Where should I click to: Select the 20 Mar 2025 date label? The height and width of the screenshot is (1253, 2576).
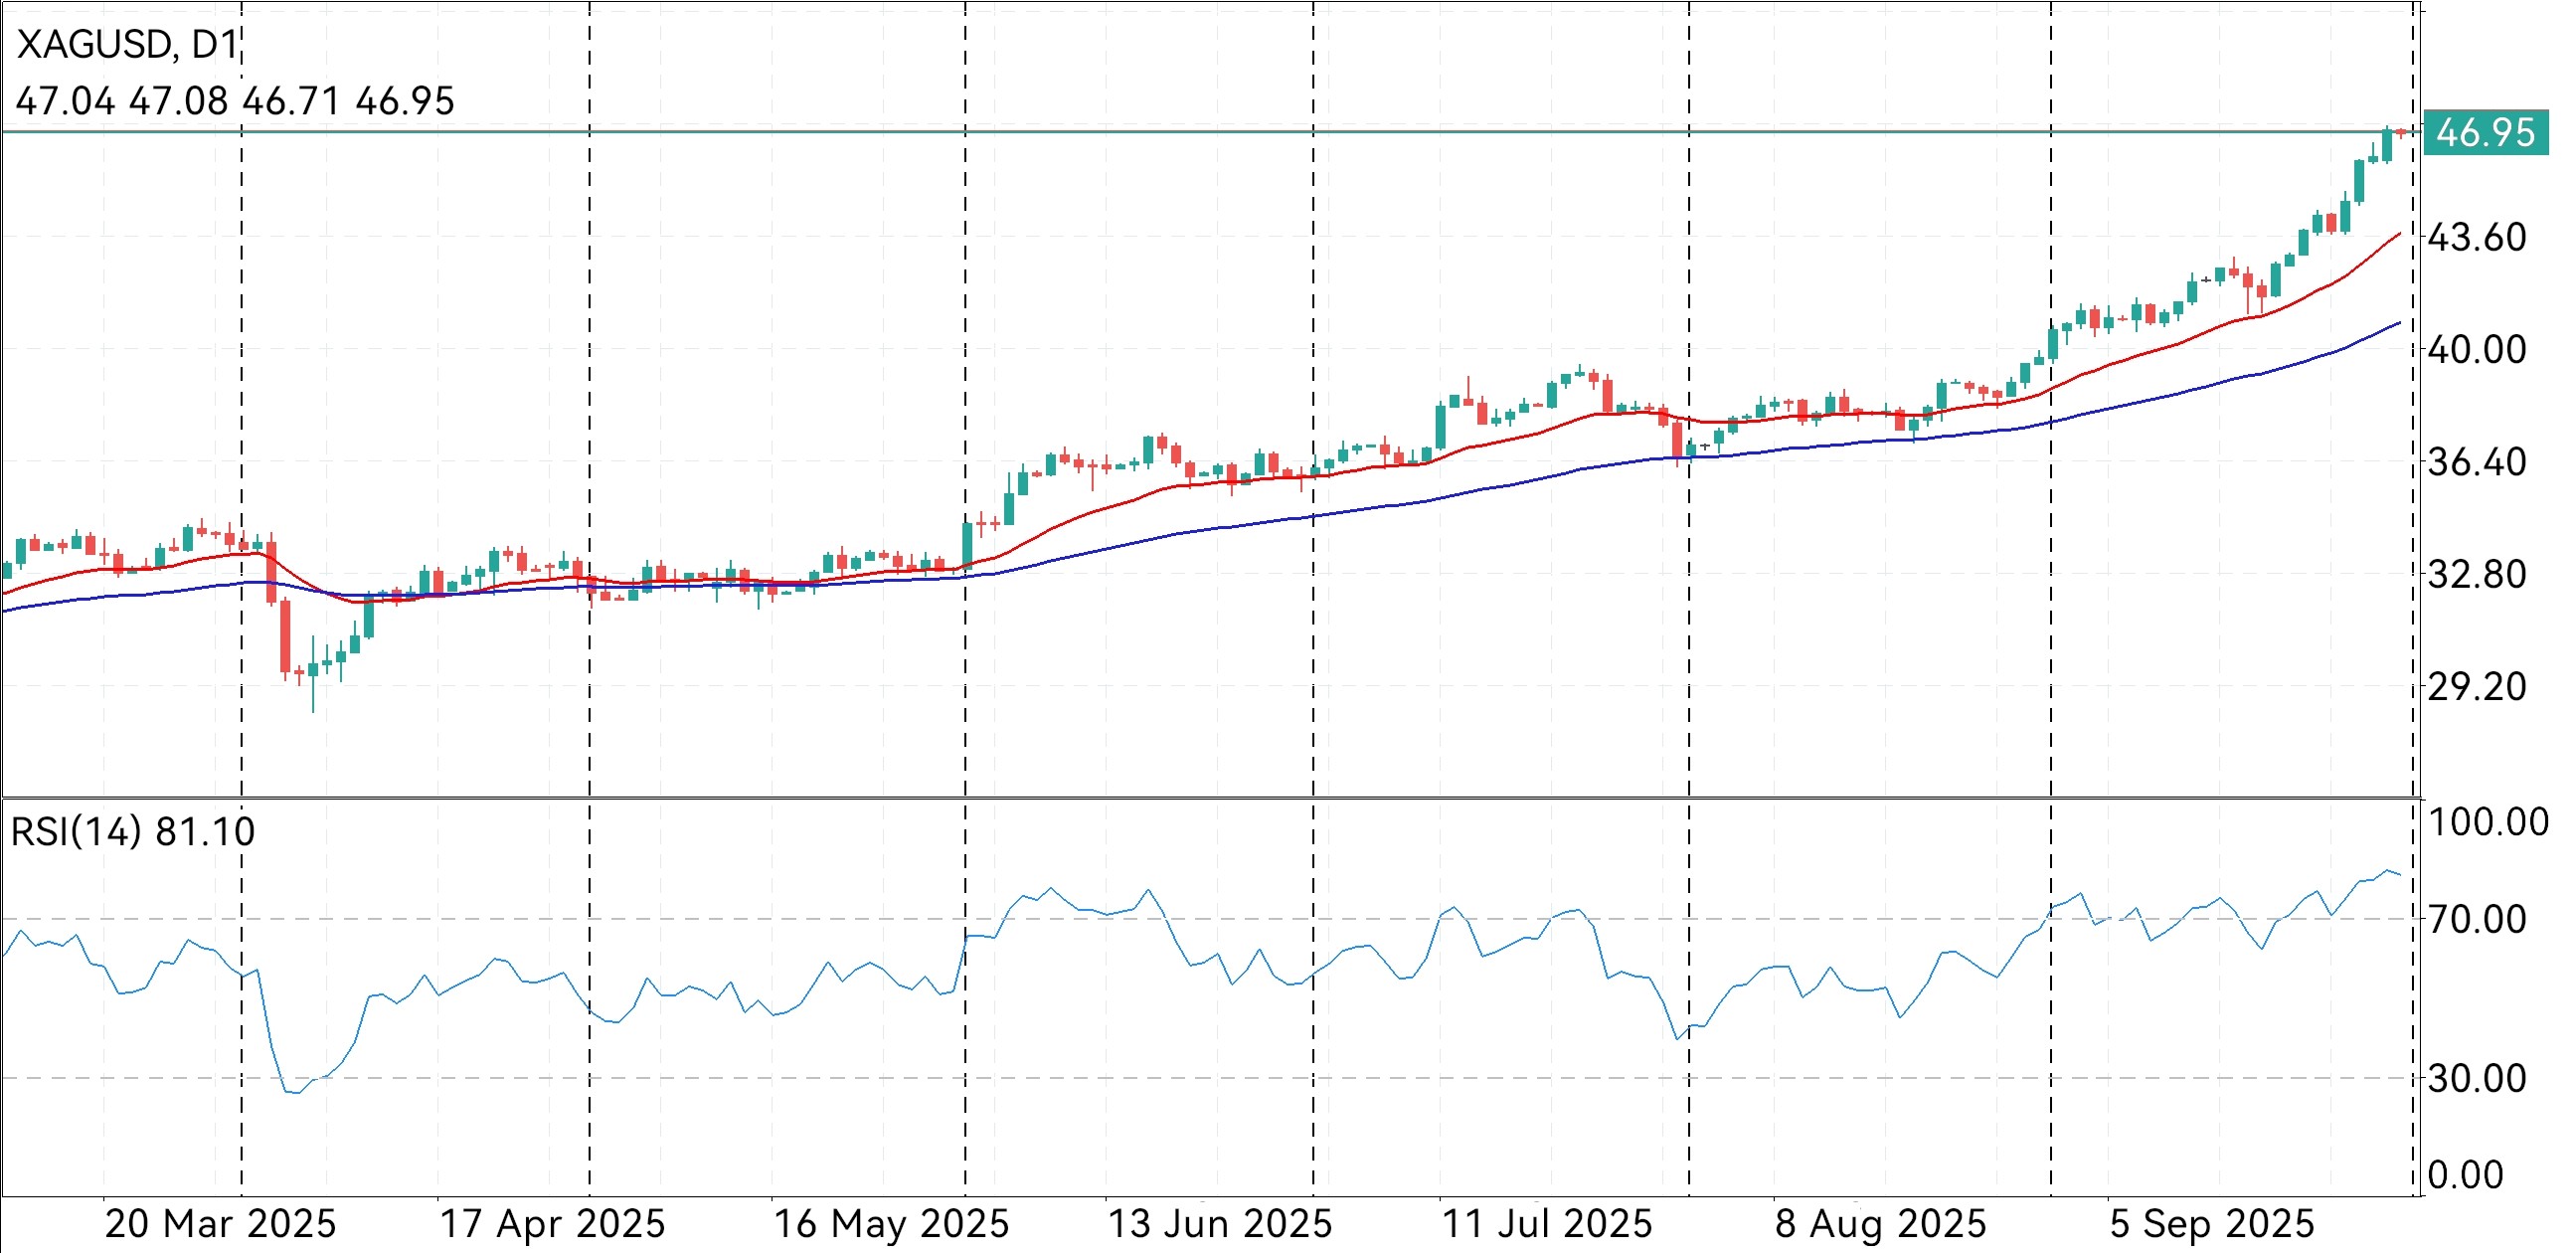220,1224
